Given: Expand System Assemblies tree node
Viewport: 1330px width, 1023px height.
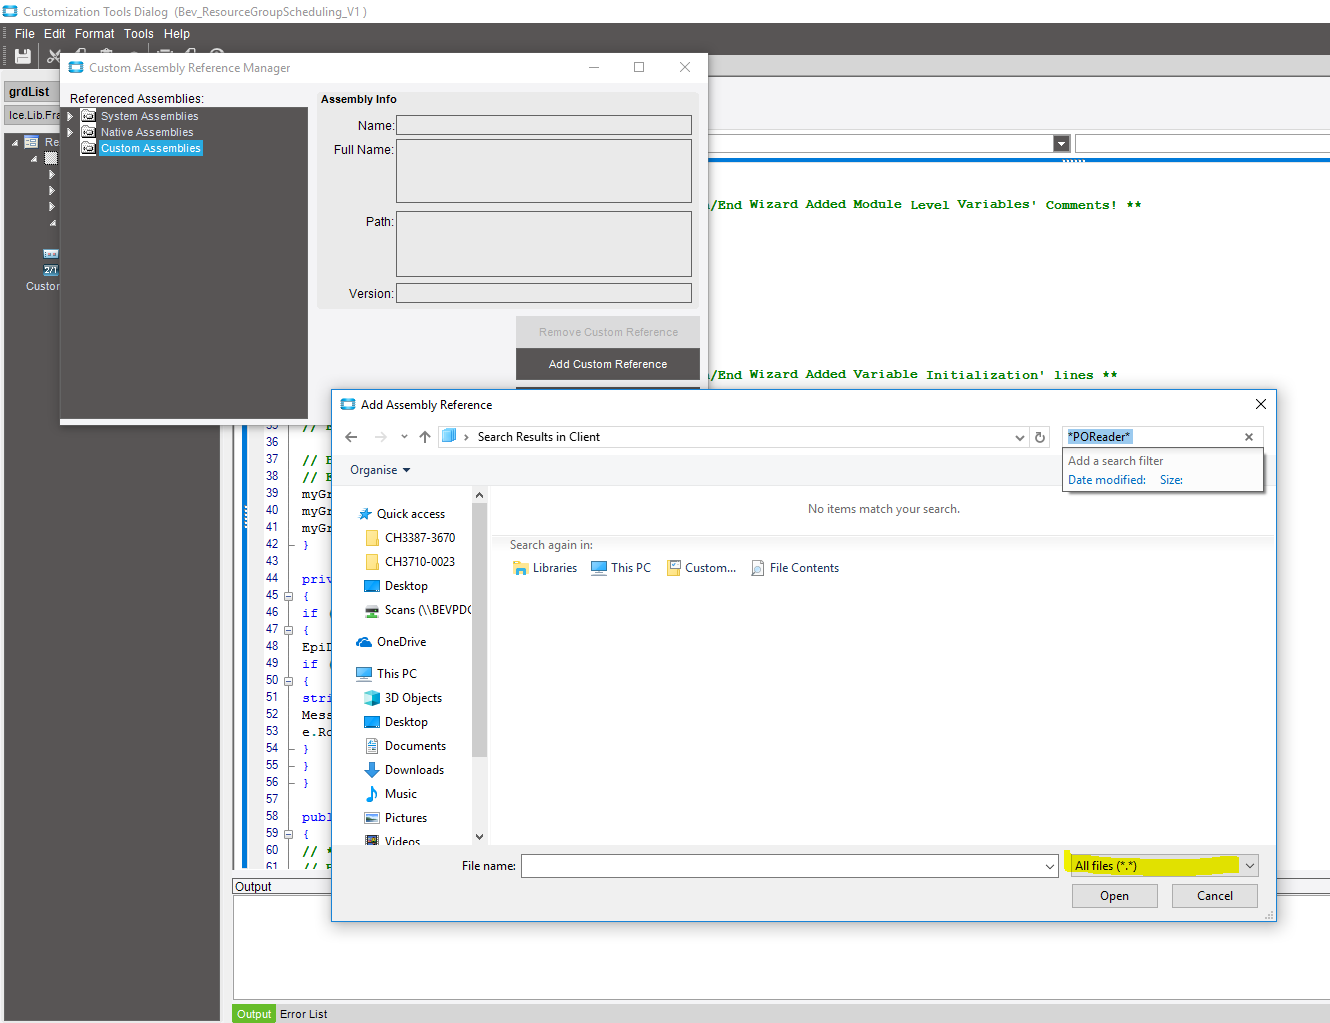Looking at the screenshot, I should pos(70,116).
